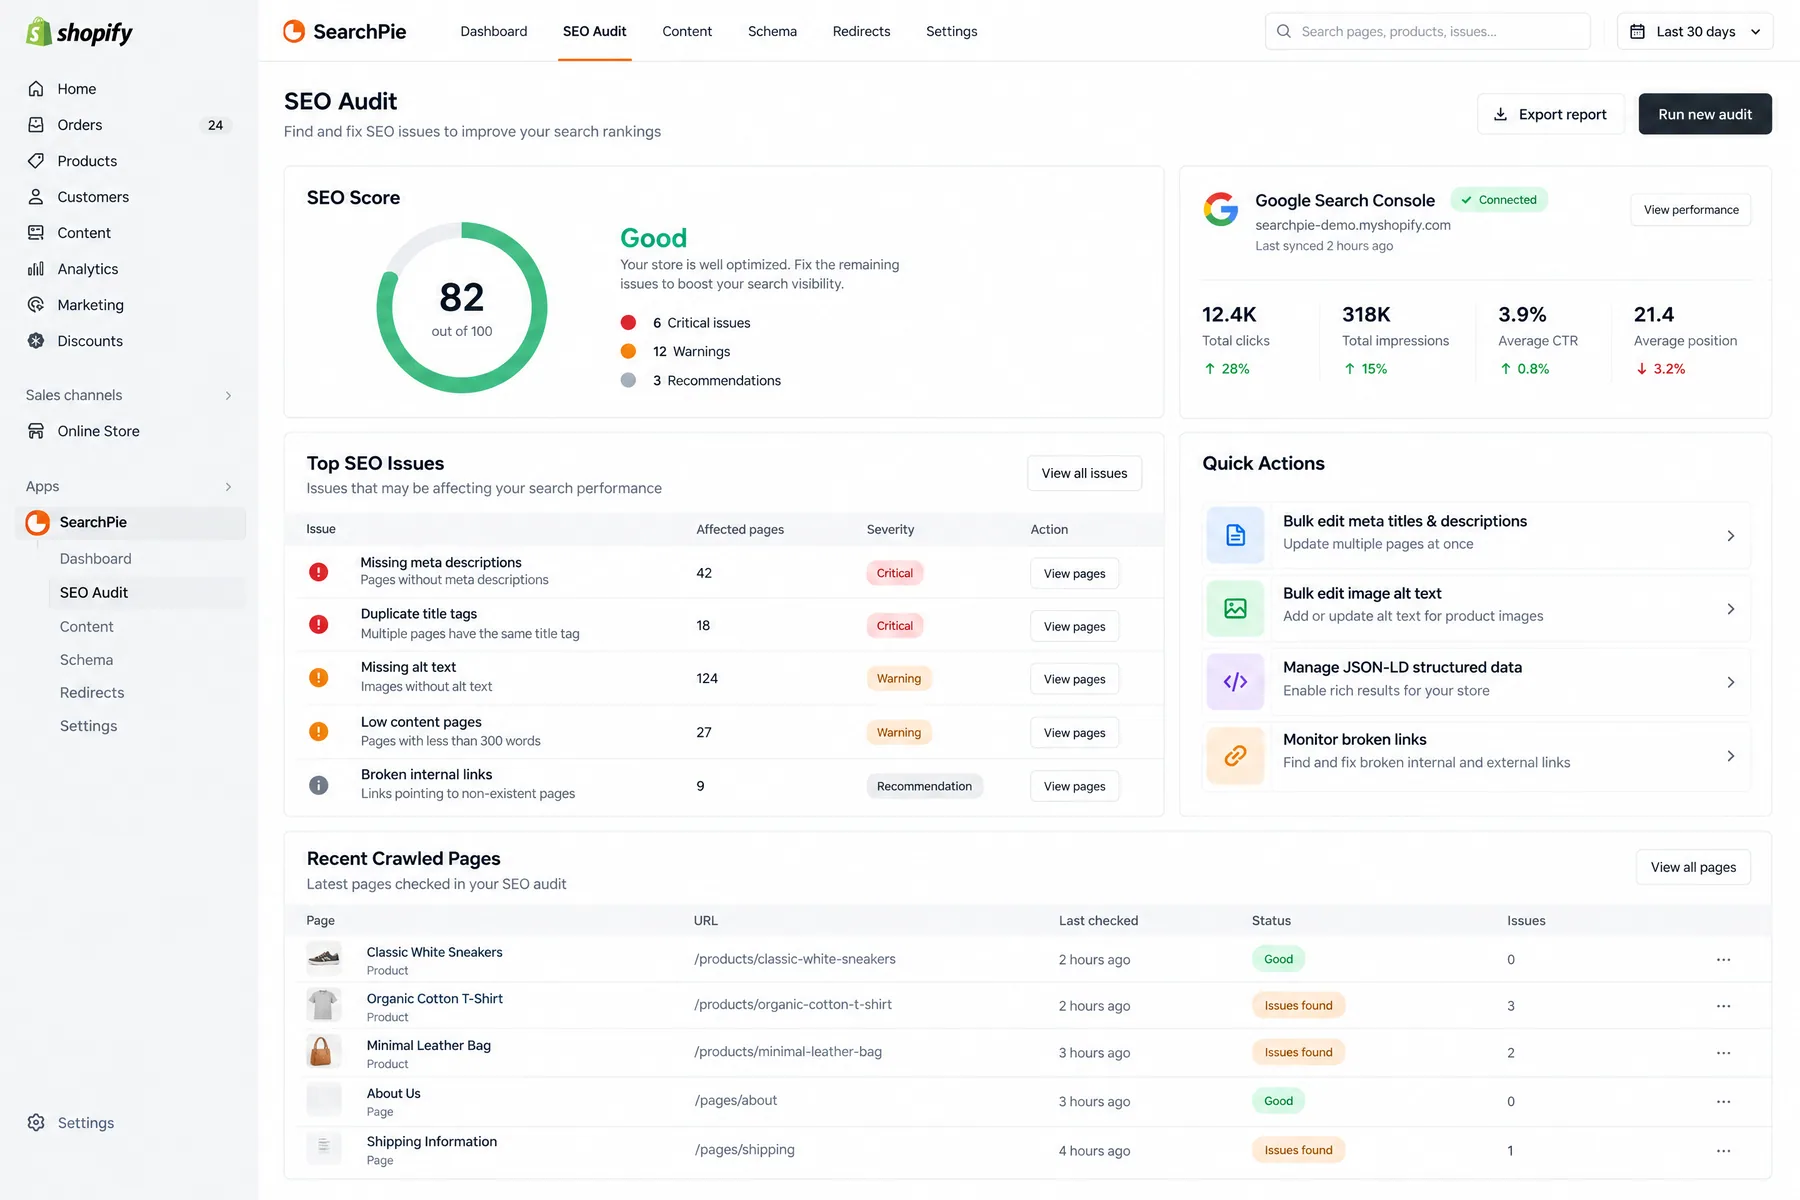This screenshot has height=1200, width=1800.
Task: Click the Run new audit button
Action: [x=1705, y=114]
